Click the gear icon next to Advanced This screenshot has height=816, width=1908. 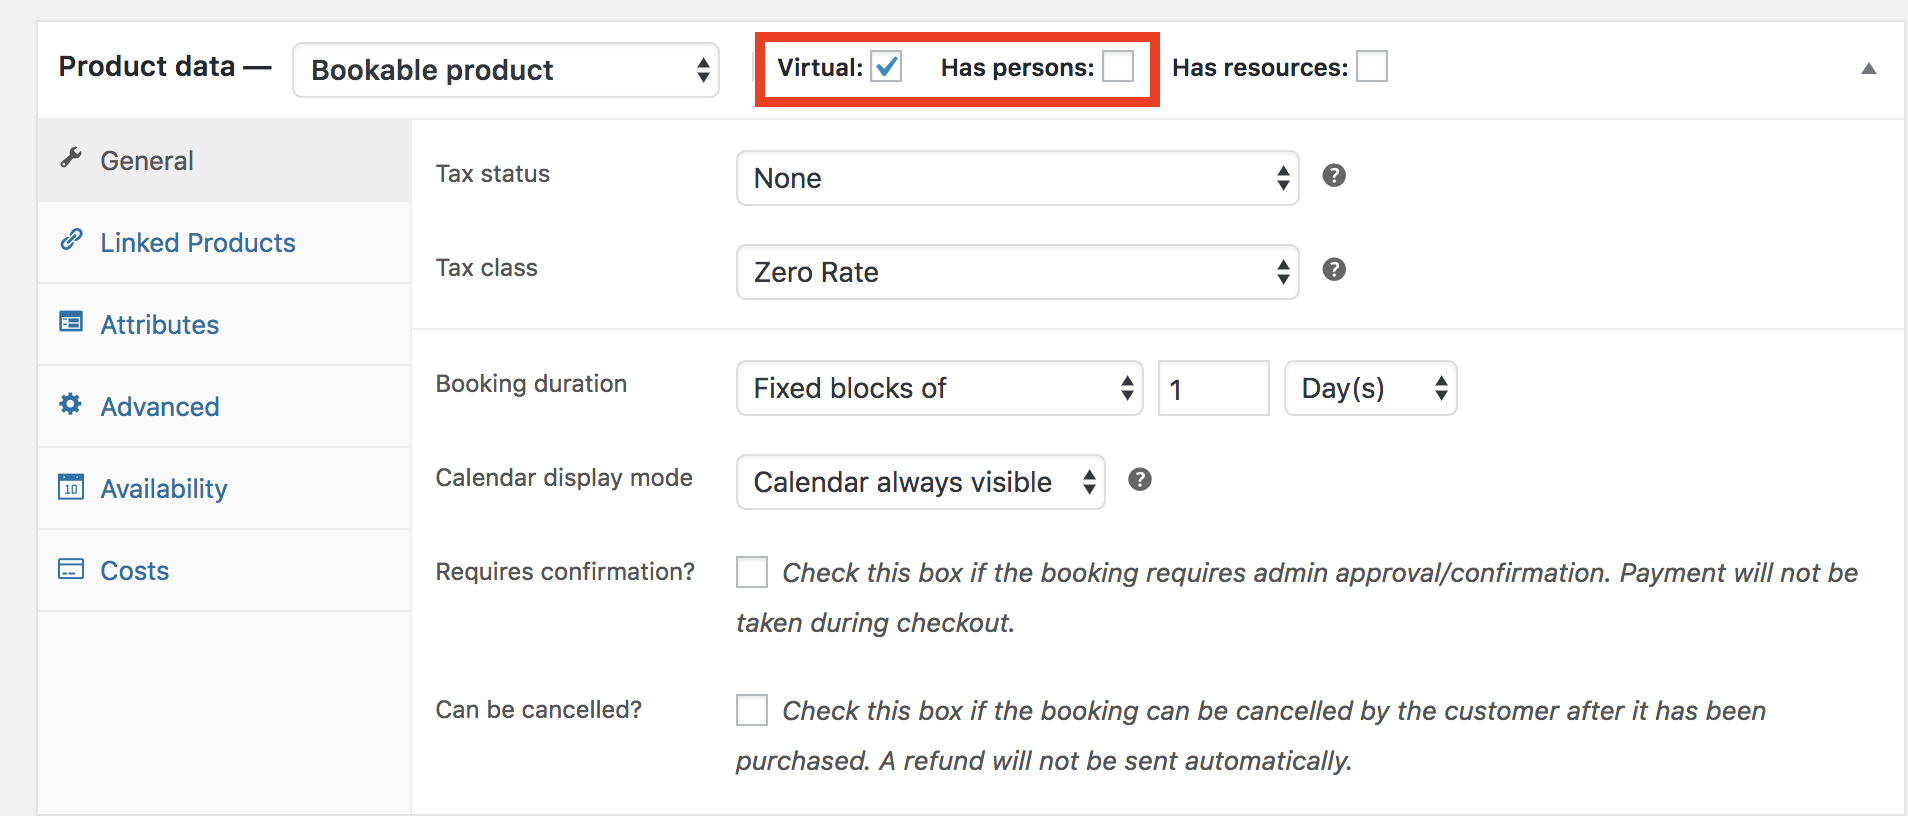coord(70,404)
